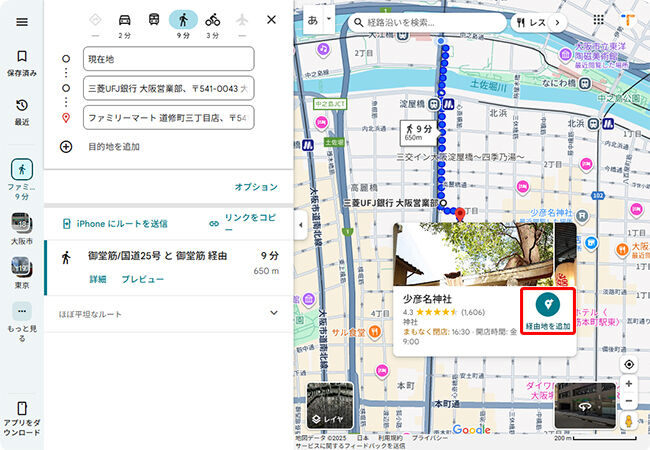Edit the ファミリーマート destination field
The height and width of the screenshot is (450, 650).
(x=169, y=118)
